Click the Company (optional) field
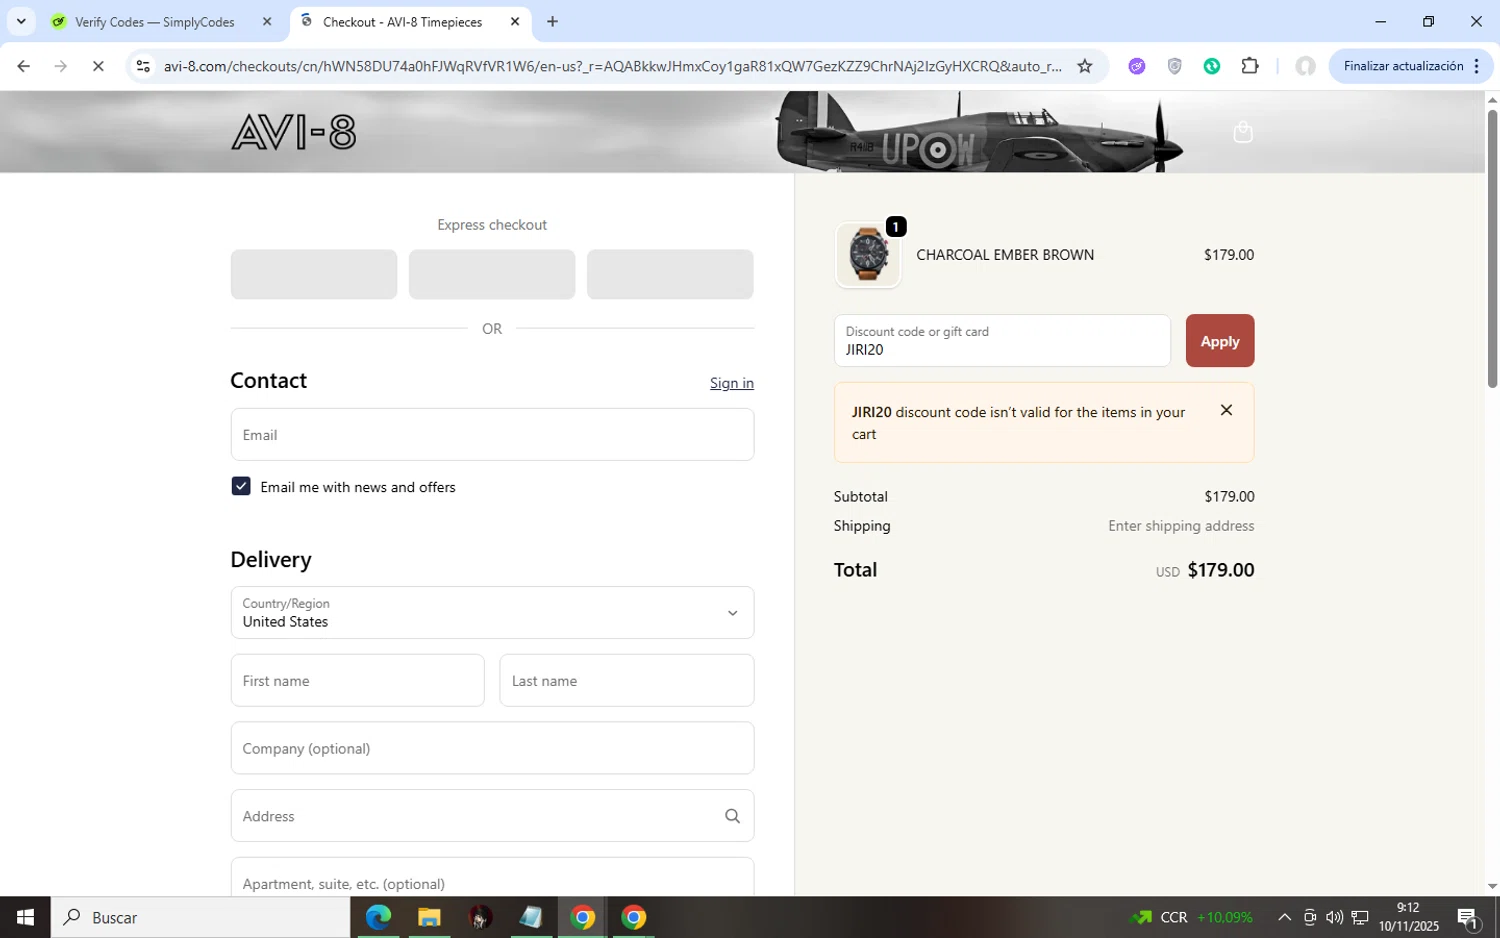Viewport: 1500px width, 938px height. point(492,748)
